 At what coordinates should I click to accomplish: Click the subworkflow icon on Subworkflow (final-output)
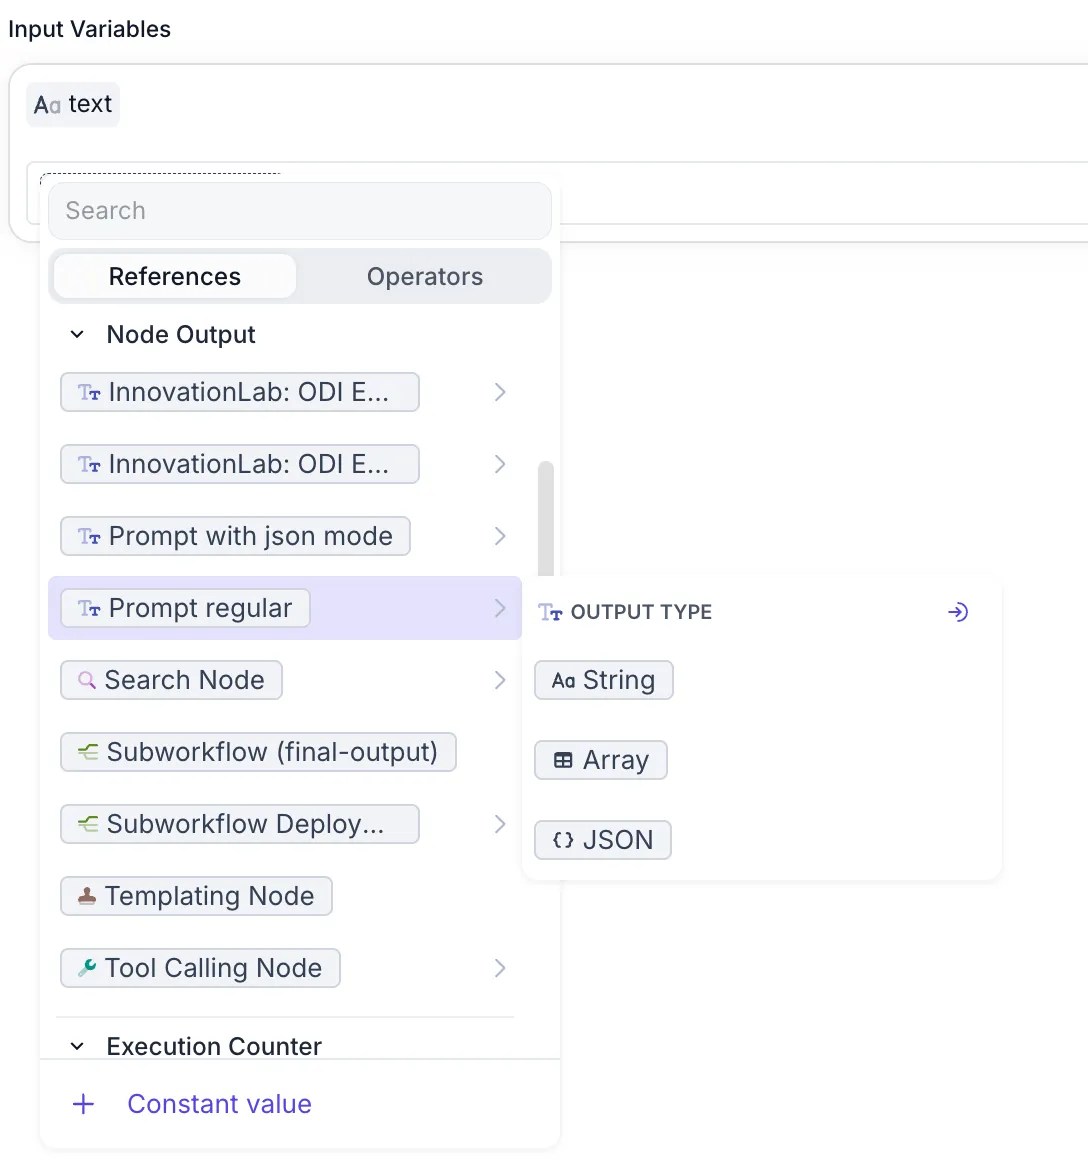(88, 752)
